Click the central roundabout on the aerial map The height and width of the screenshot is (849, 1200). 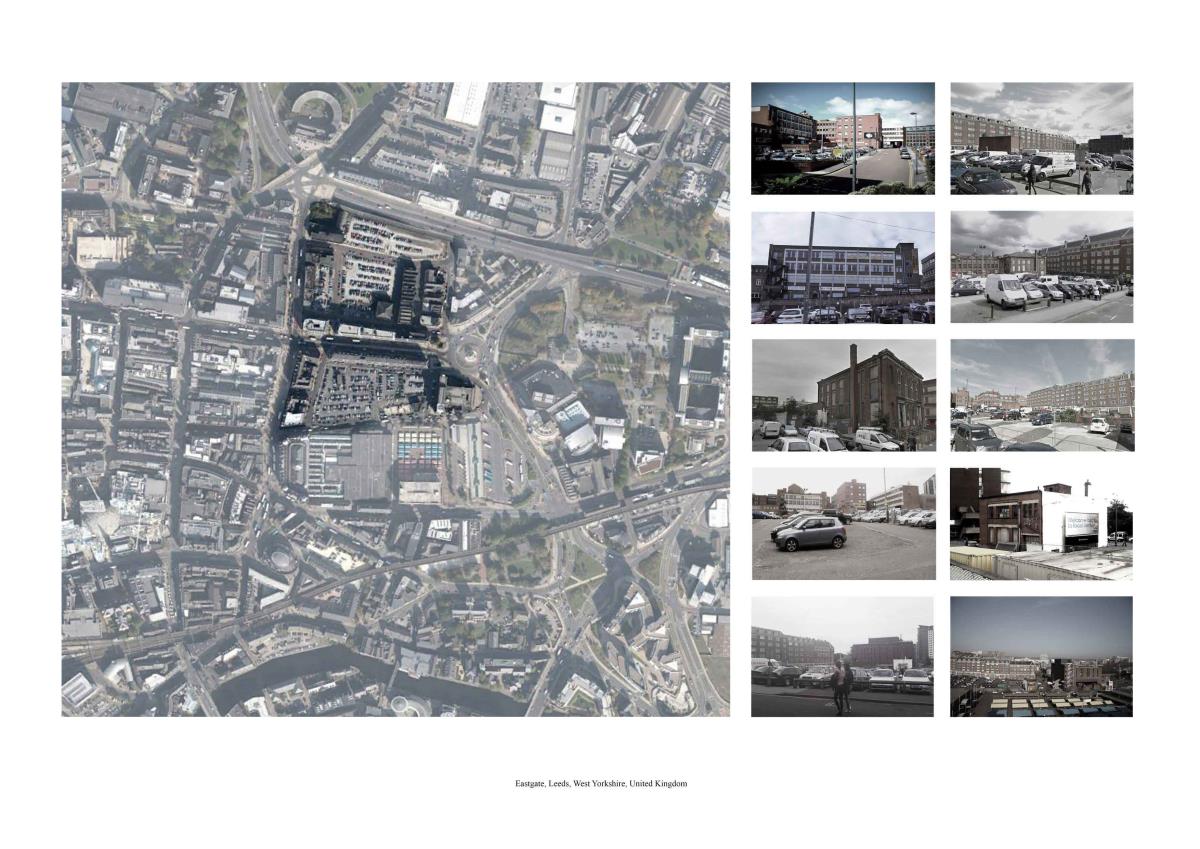pyautogui.click(x=468, y=352)
